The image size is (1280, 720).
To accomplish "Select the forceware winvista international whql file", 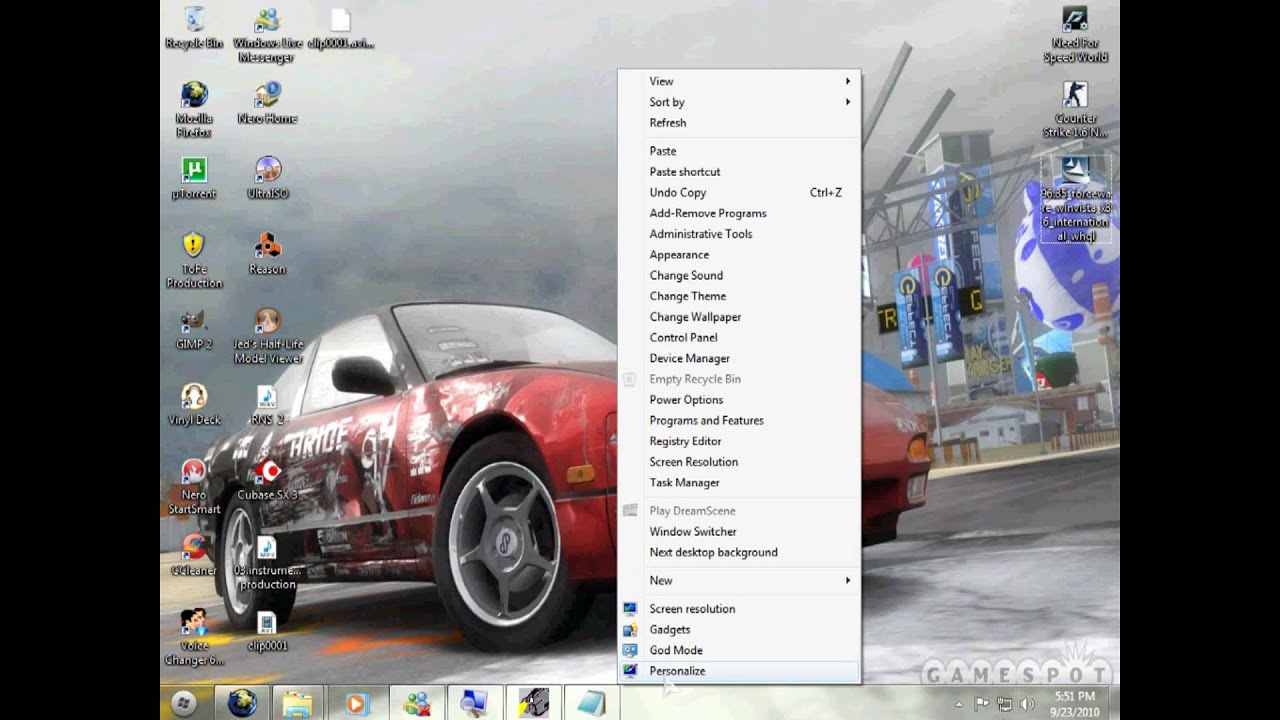I will (x=1075, y=199).
